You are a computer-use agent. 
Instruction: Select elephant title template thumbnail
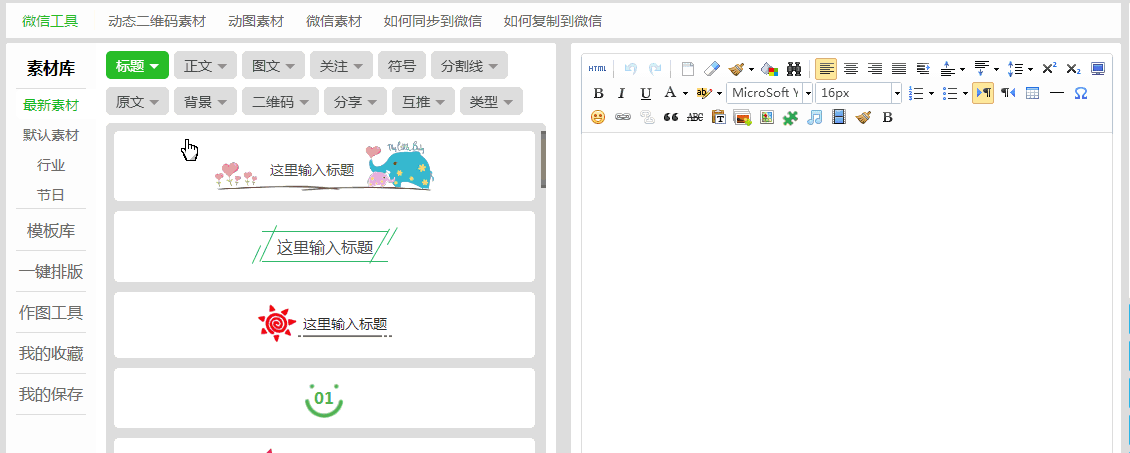pyautogui.click(x=324, y=166)
